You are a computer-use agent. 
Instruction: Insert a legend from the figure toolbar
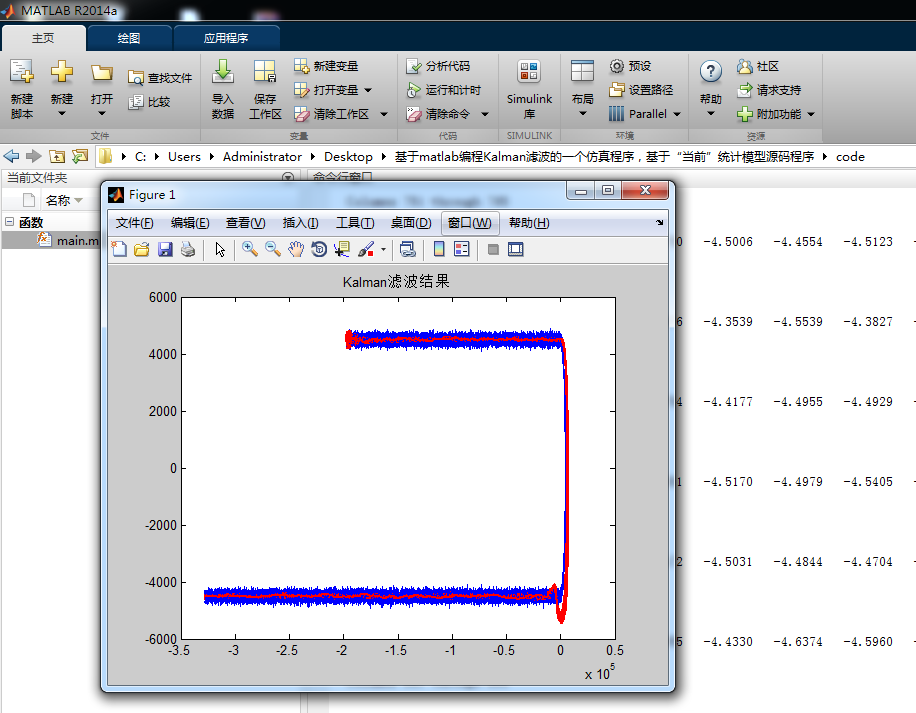point(462,249)
